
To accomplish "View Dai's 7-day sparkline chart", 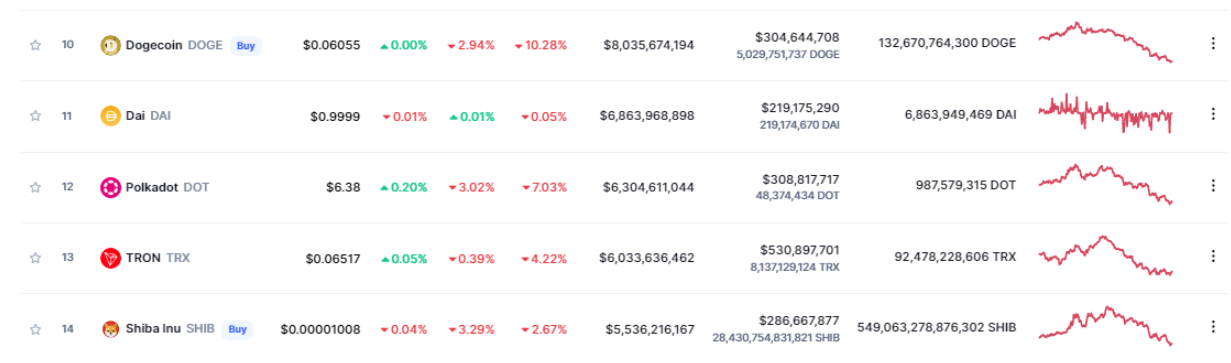I will coord(1105,114).
